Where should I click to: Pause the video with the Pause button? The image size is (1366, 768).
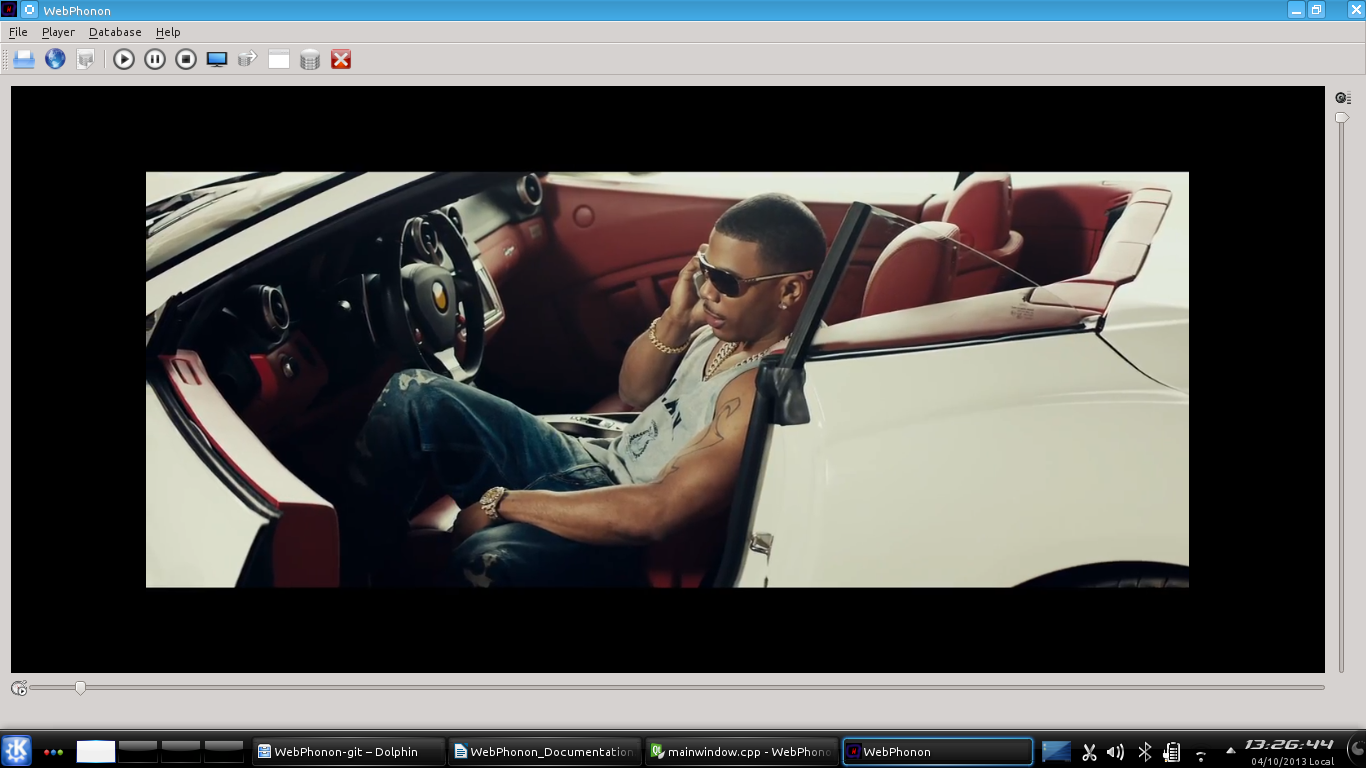click(155, 60)
